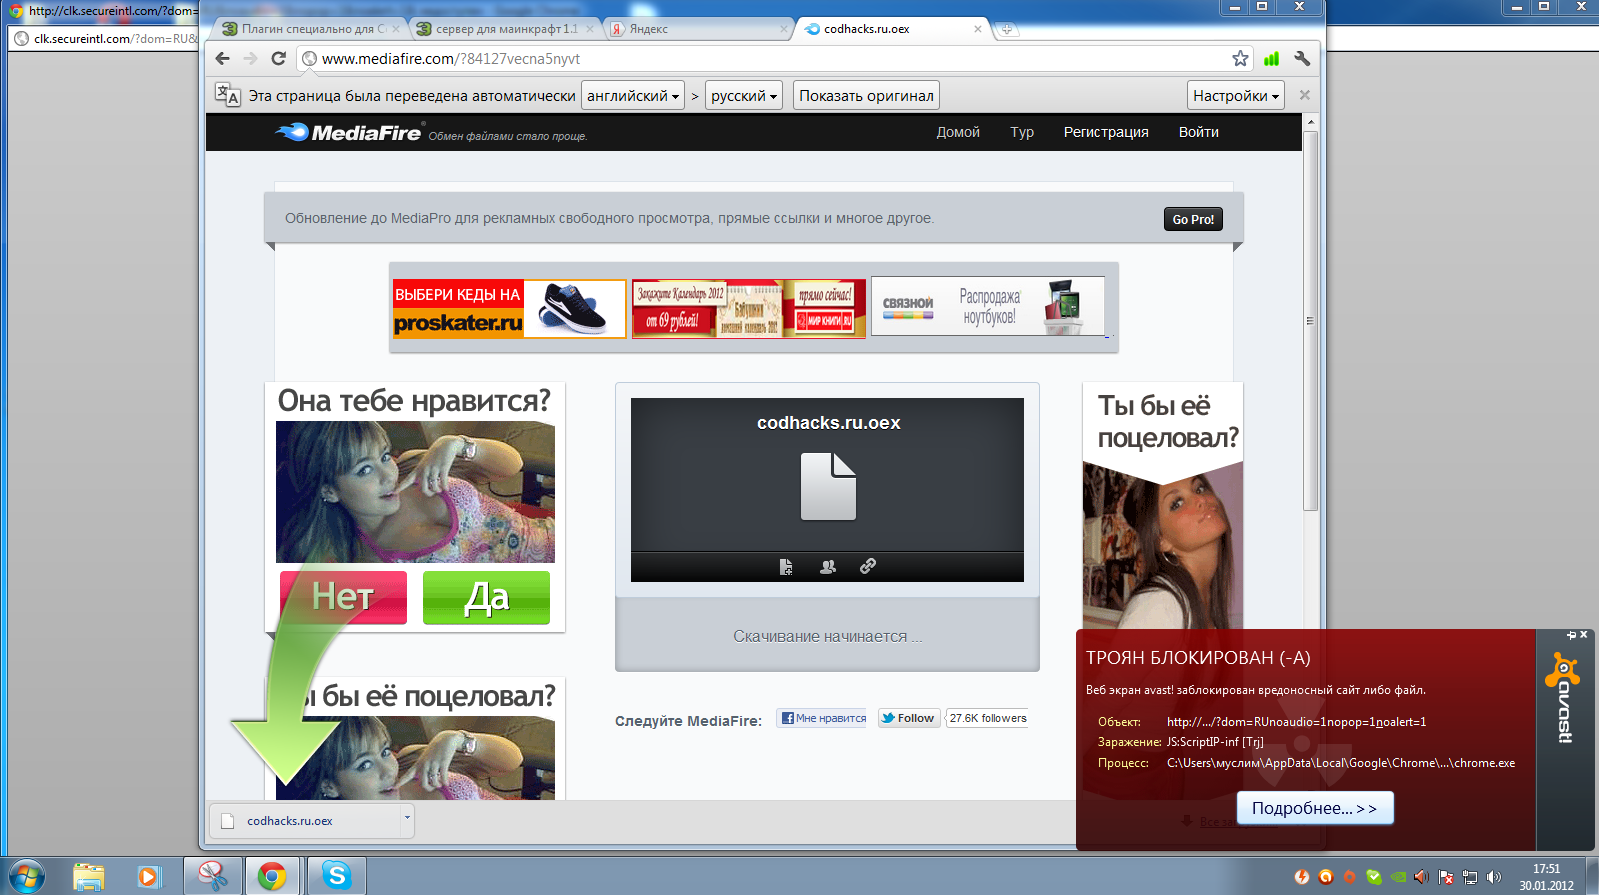
Task: Click the Календарь 2012 ad banner
Action: [749, 308]
